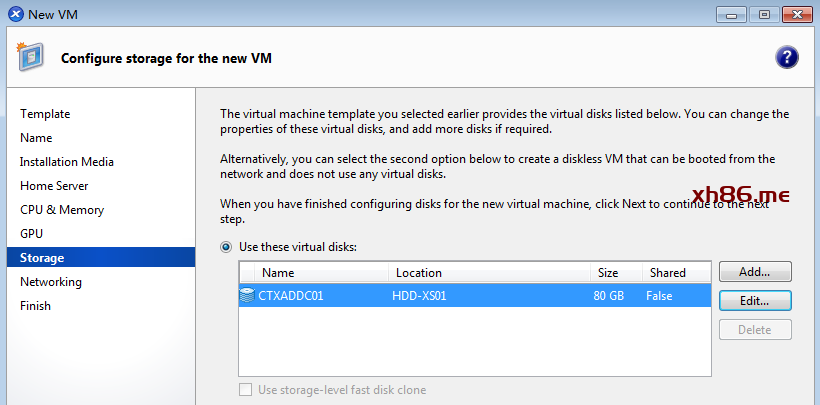This screenshot has height=405, width=820.
Task: Open the Home Server step
Action: [x=54, y=186]
